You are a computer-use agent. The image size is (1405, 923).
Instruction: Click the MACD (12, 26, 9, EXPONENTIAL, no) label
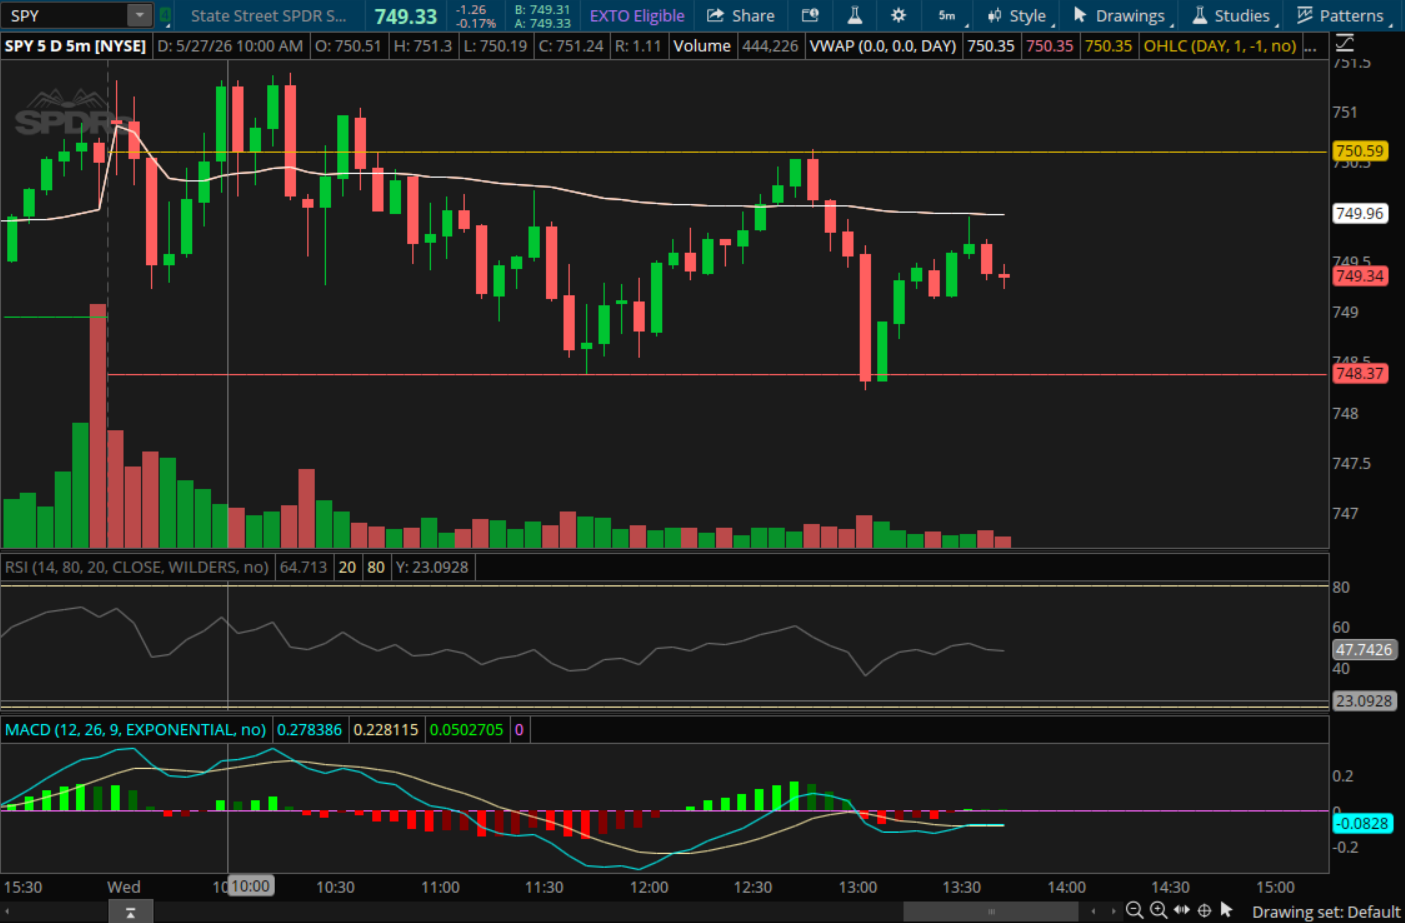(136, 729)
